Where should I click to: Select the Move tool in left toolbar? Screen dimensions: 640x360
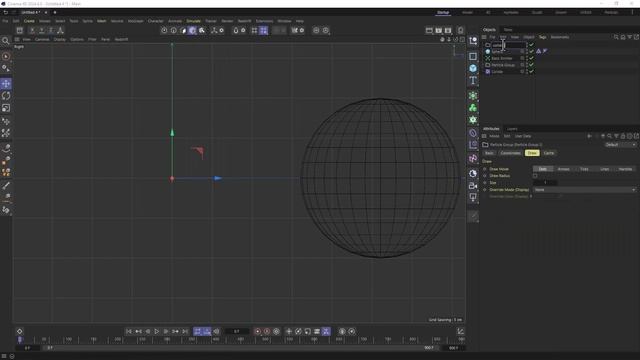point(6,84)
